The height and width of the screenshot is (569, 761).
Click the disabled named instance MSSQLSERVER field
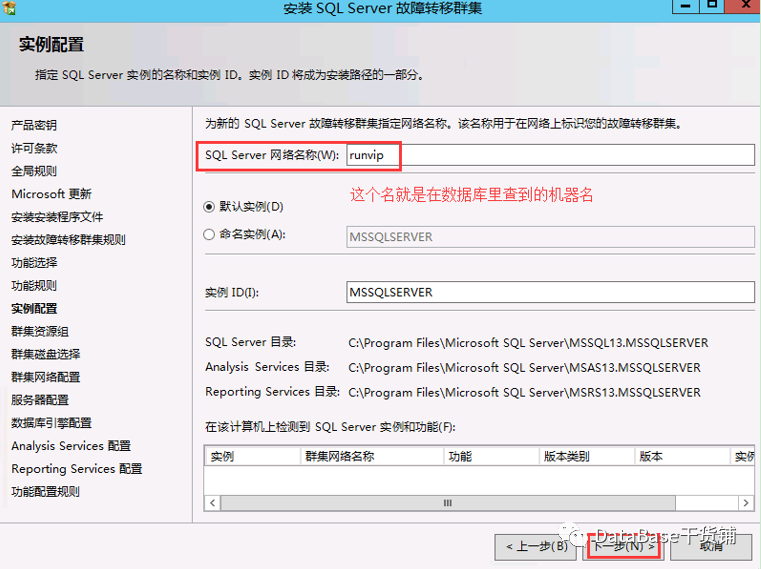550,237
